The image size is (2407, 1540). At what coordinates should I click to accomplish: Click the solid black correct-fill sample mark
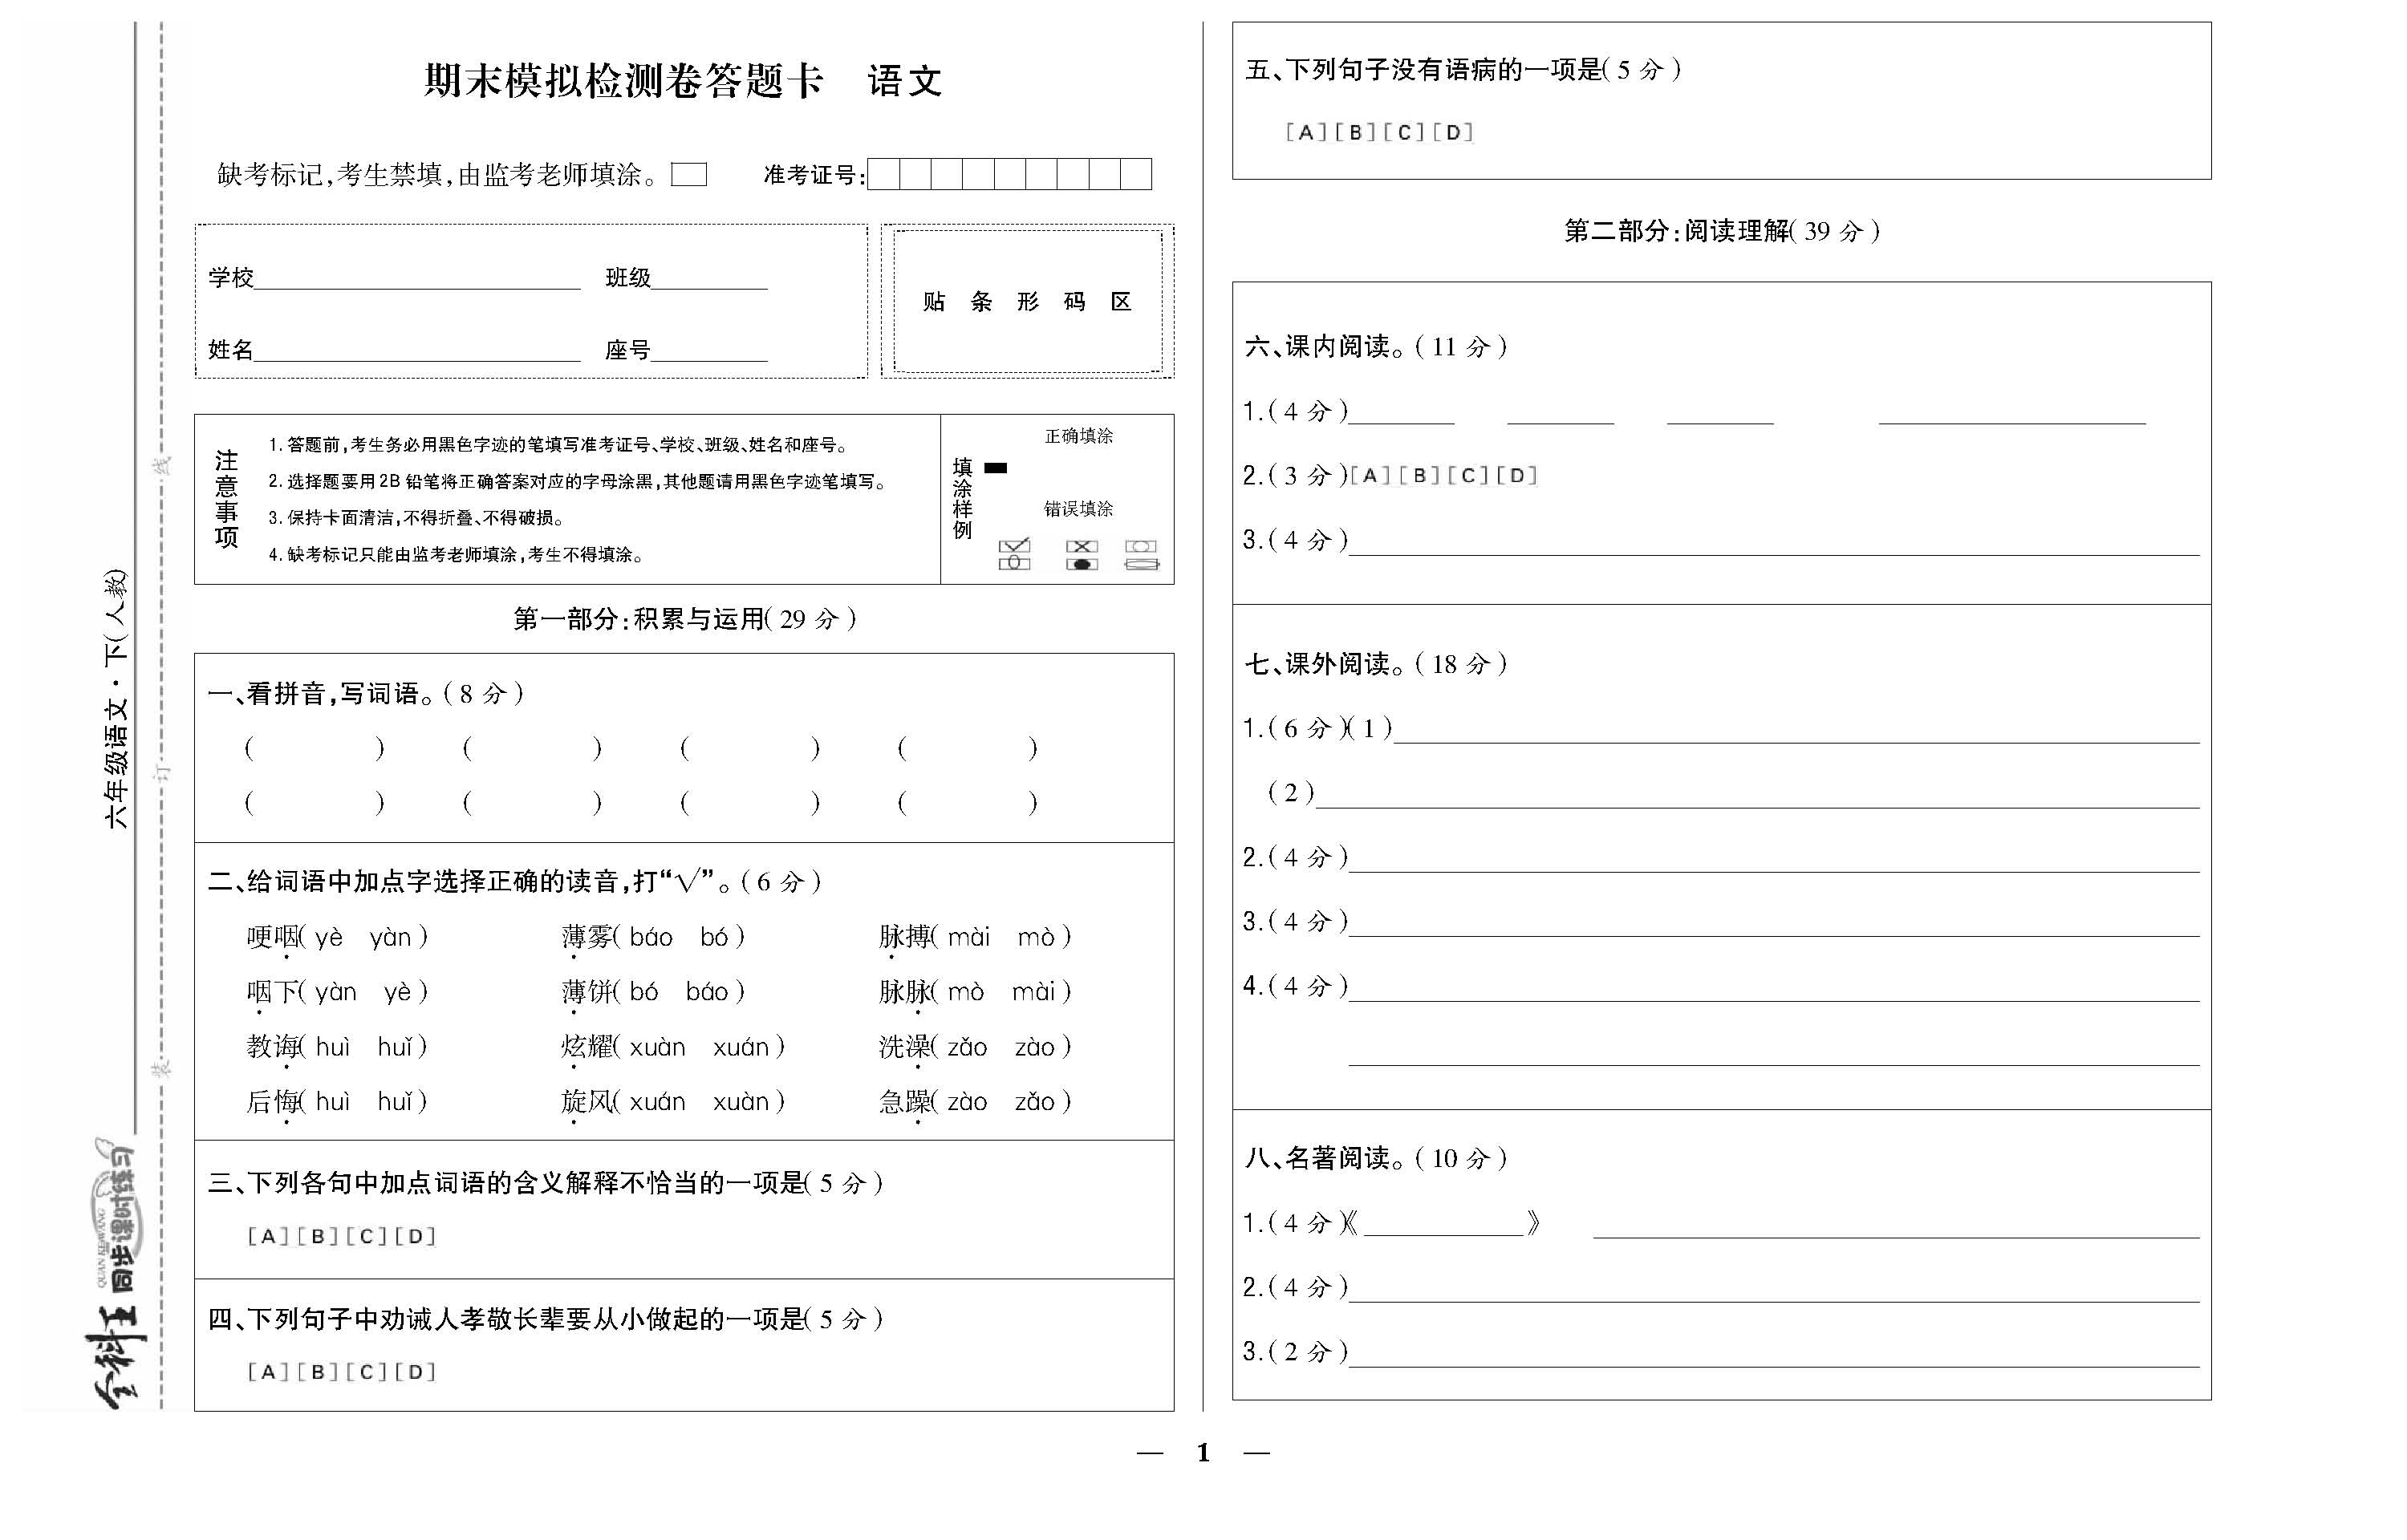click(995, 467)
